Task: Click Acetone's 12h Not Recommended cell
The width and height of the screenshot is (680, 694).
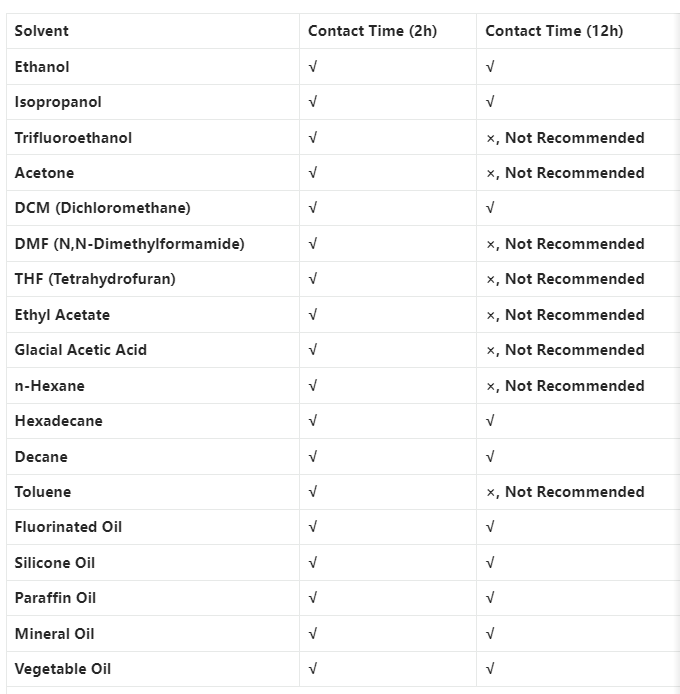Action: 565,173
